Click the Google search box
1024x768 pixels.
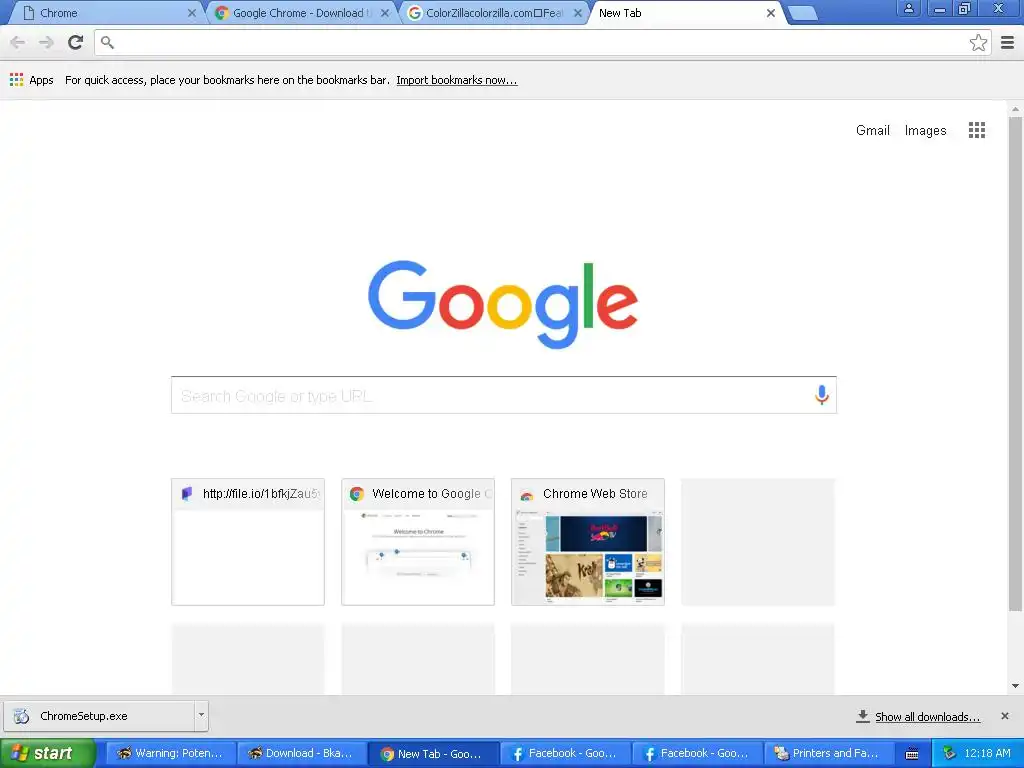504,395
